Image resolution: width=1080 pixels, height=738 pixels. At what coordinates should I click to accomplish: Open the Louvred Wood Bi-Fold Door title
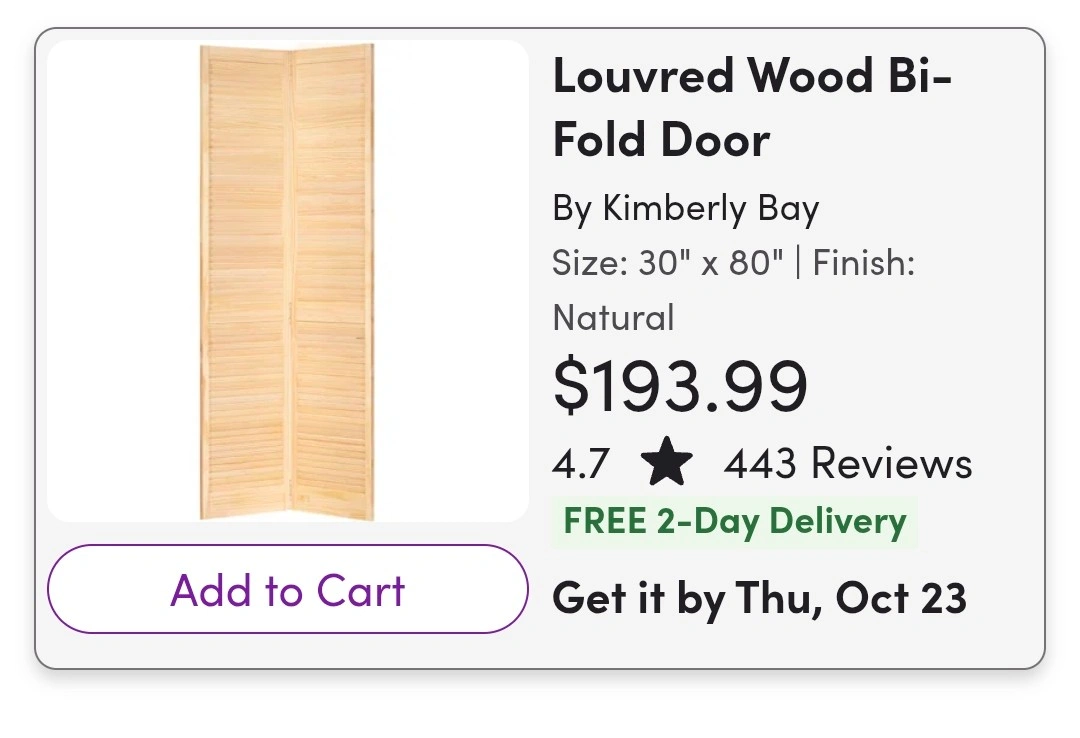point(752,108)
